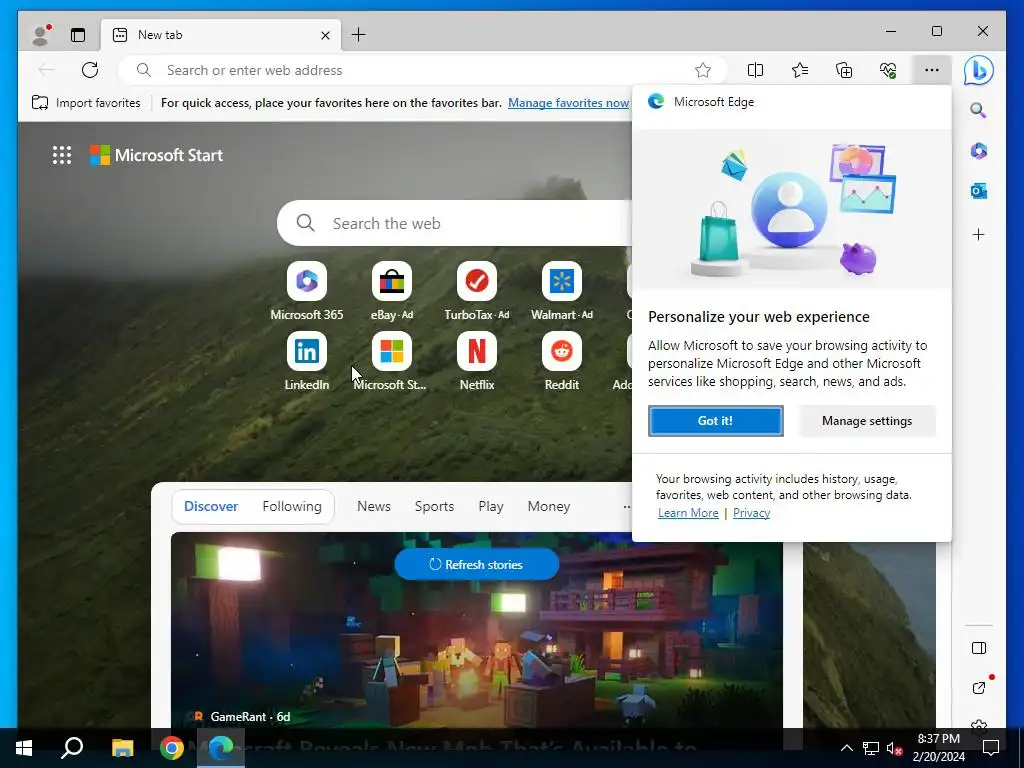Click Import favorites on favorites bar

click(x=86, y=103)
